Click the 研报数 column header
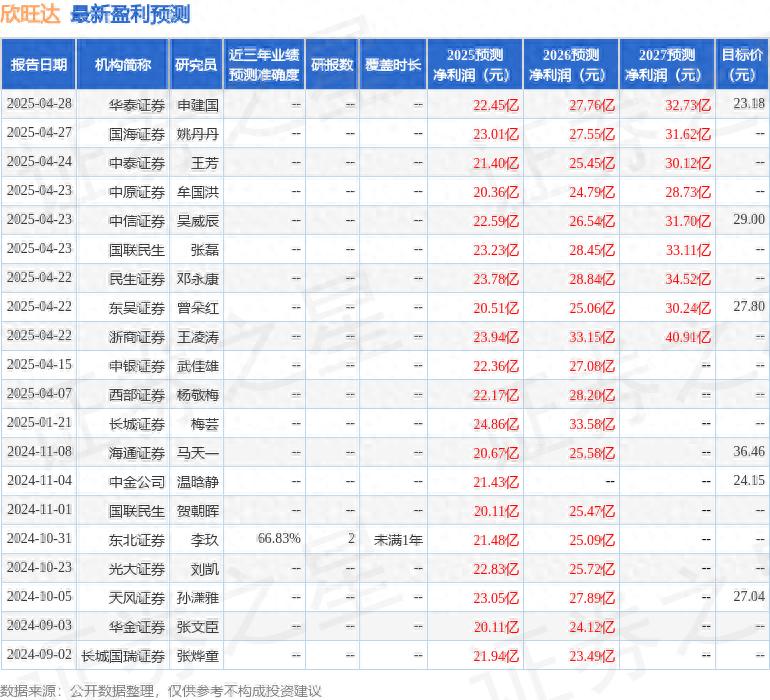This screenshot has height=700, width=770. (332, 64)
